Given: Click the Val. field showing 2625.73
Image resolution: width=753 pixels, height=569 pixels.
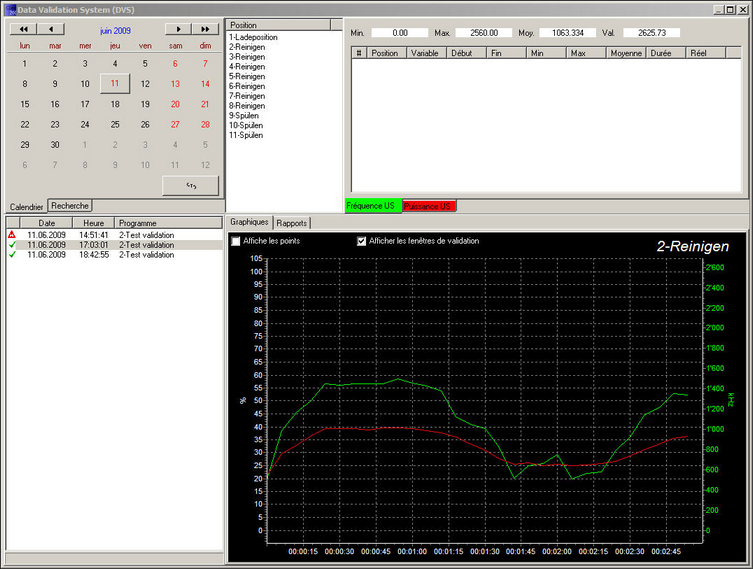Looking at the screenshot, I should (652, 33).
